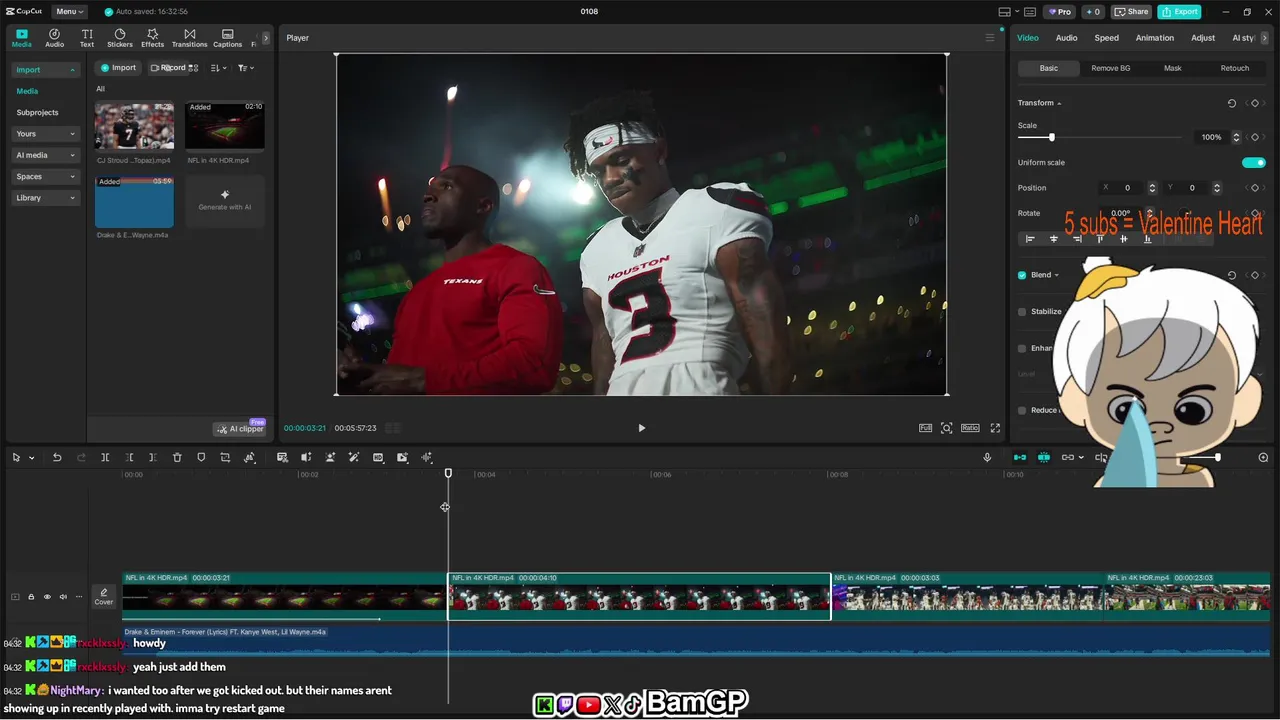Viewport: 1280px width, 720px height.
Task: Click the marker shield icon
Action: coord(201,457)
